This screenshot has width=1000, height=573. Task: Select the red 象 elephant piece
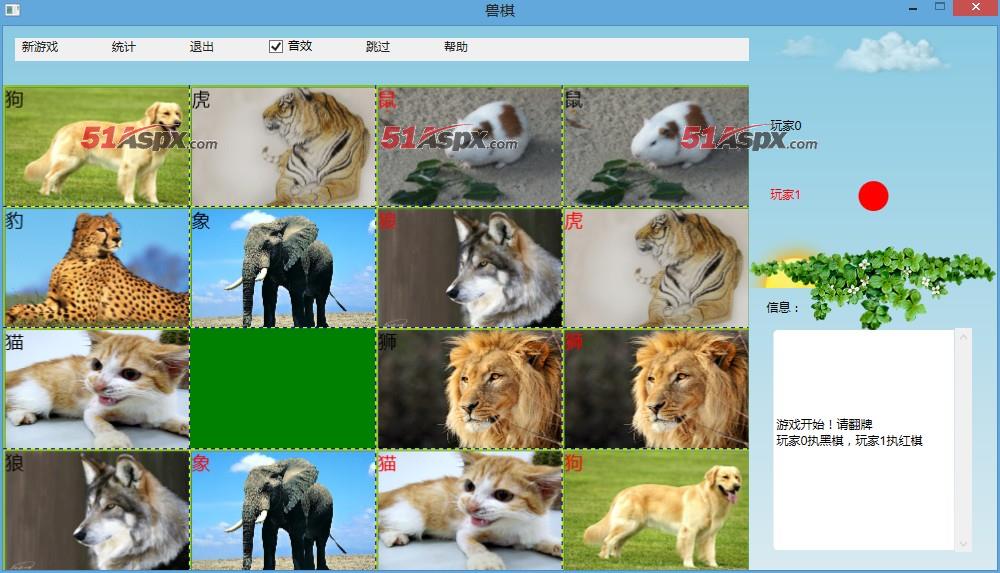[283, 510]
